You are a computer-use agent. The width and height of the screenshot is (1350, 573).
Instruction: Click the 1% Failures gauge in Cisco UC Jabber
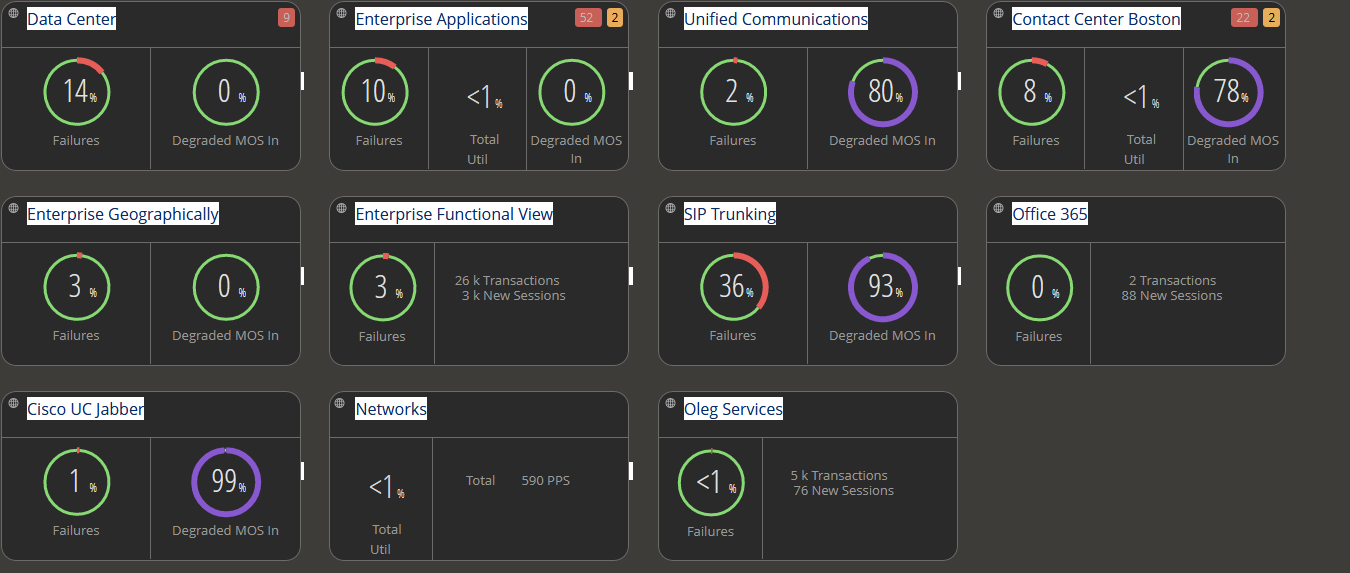[x=77, y=481]
